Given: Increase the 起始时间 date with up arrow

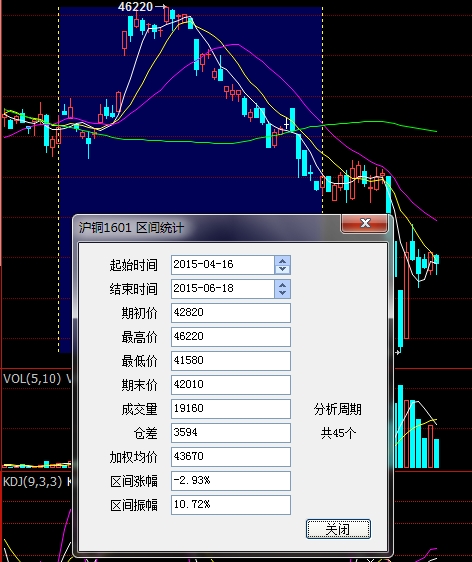Looking at the screenshot, I should tap(282, 261).
